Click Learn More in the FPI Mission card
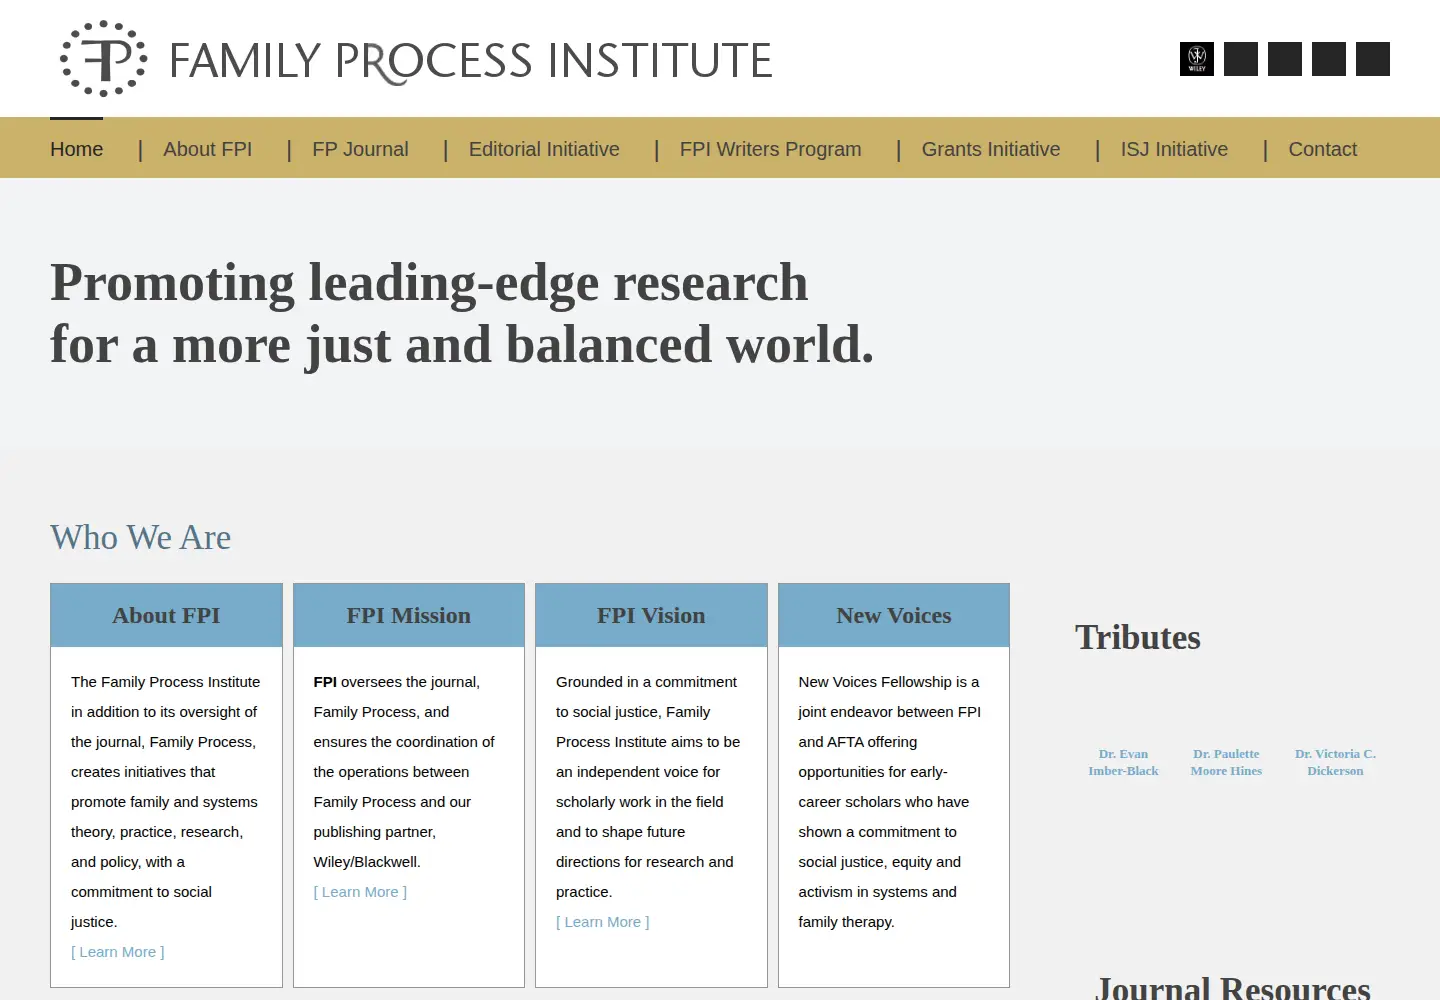This screenshot has width=1440, height=1000. pos(360,892)
